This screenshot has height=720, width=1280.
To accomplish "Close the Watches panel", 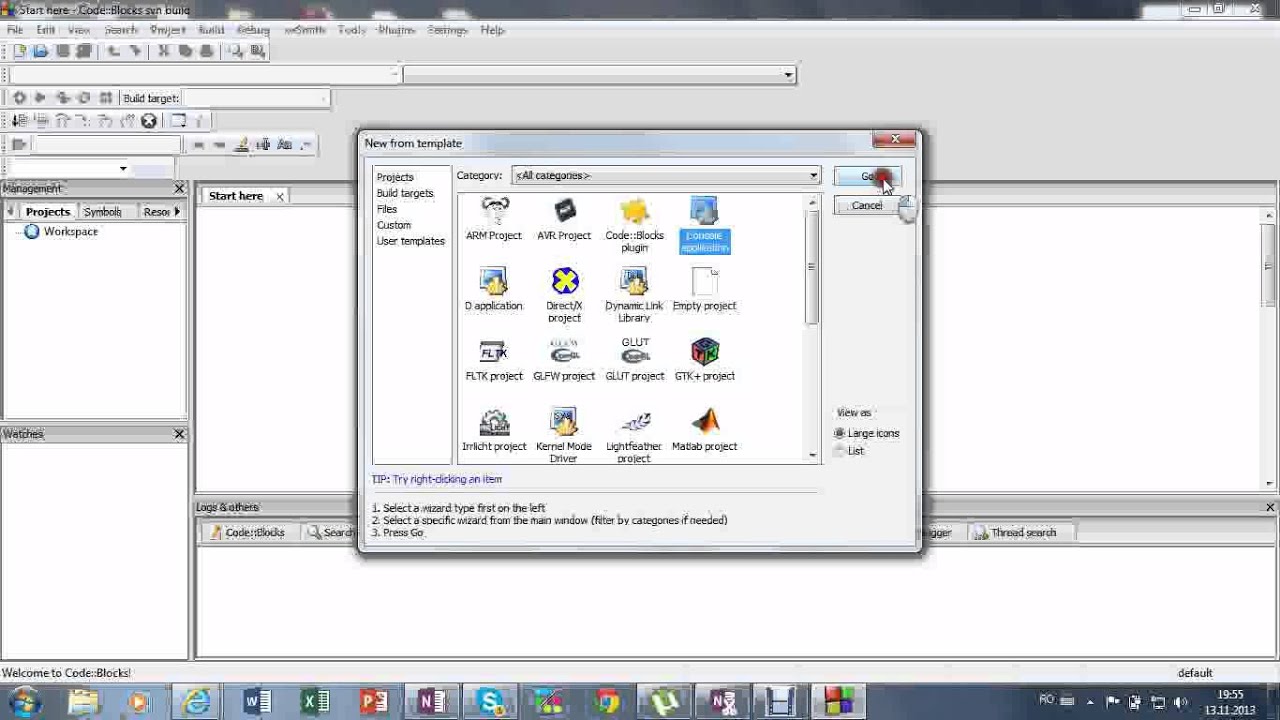I will (x=179, y=434).
